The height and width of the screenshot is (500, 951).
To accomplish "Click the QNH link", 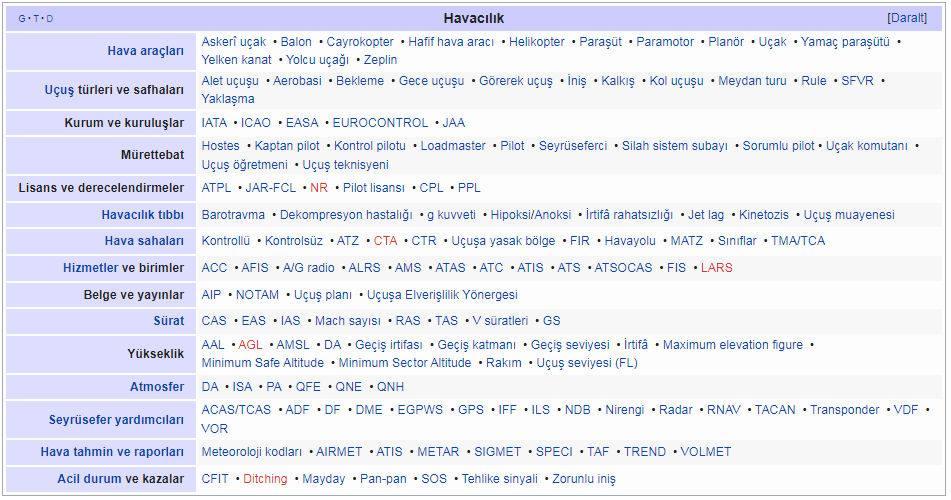I will tap(391, 387).
